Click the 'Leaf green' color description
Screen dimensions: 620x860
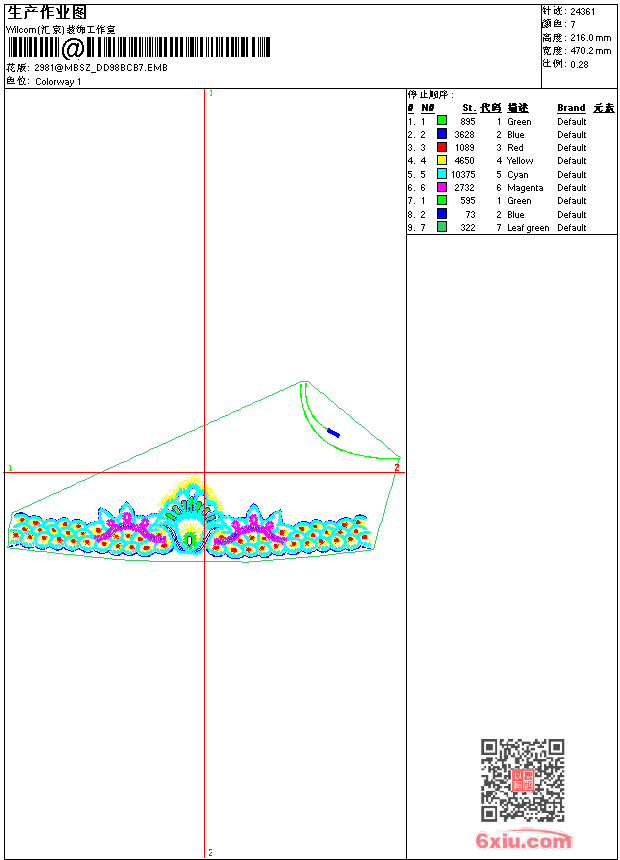pyautogui.click(x=528, y=228)
